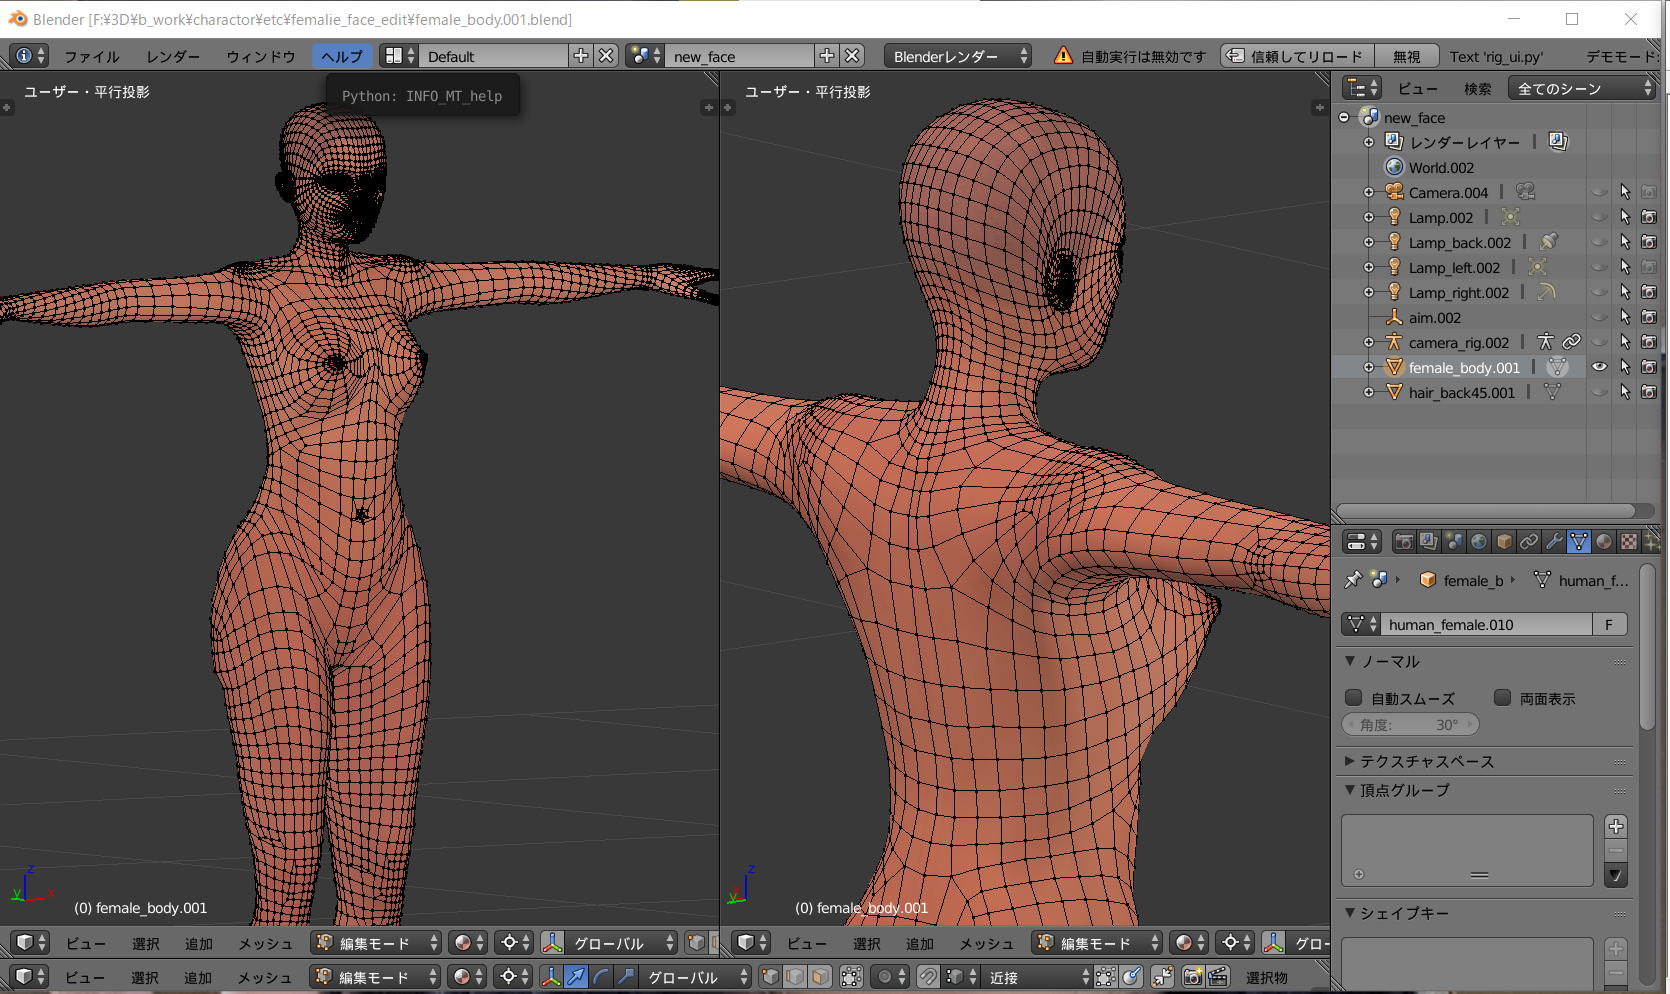Open the ファイル menu

tap(92, 56)
